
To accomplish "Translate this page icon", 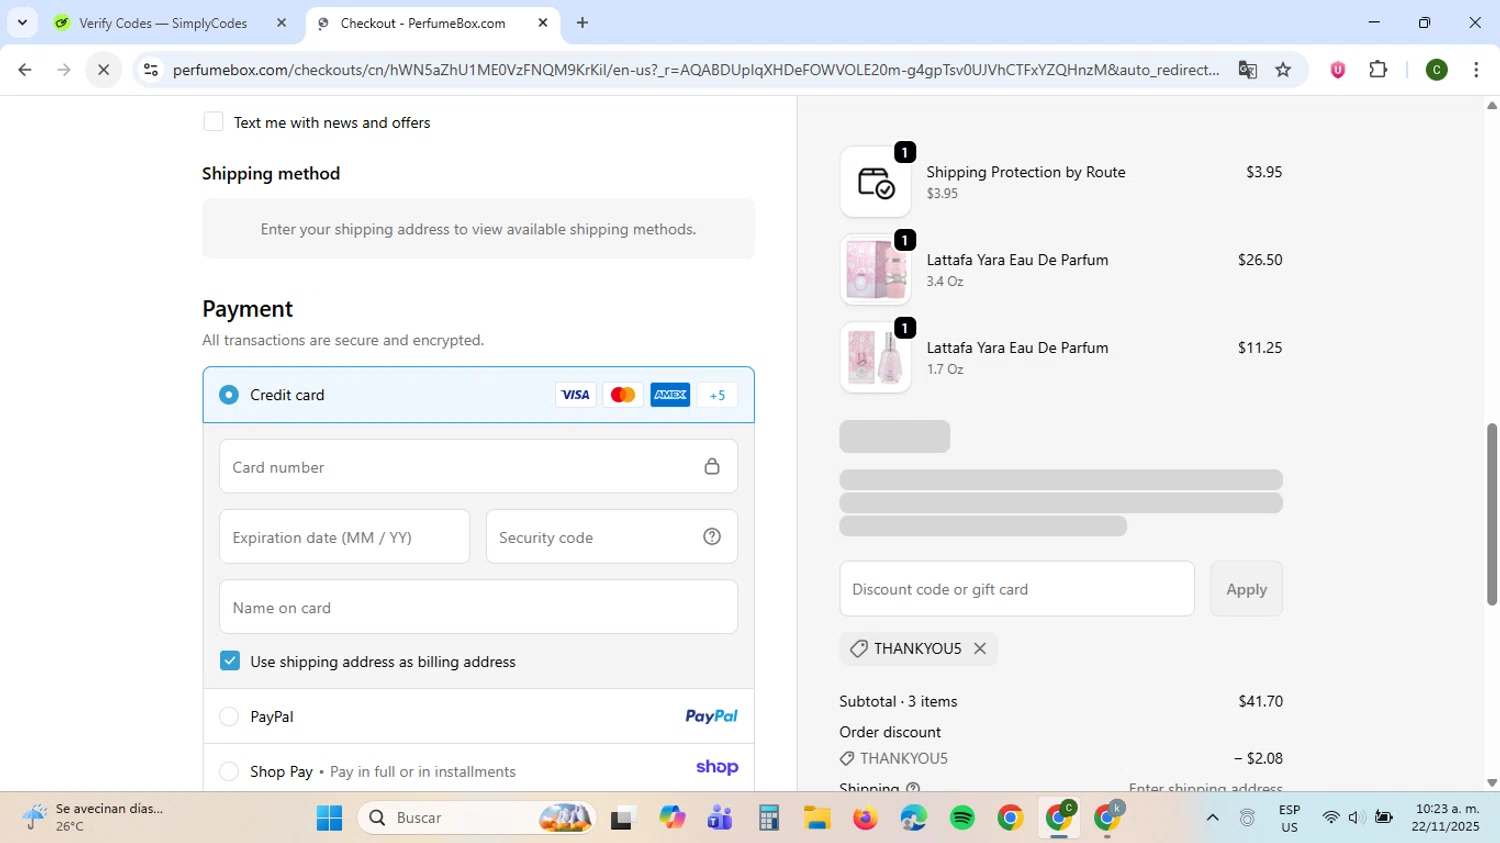I will (1247, 70).
